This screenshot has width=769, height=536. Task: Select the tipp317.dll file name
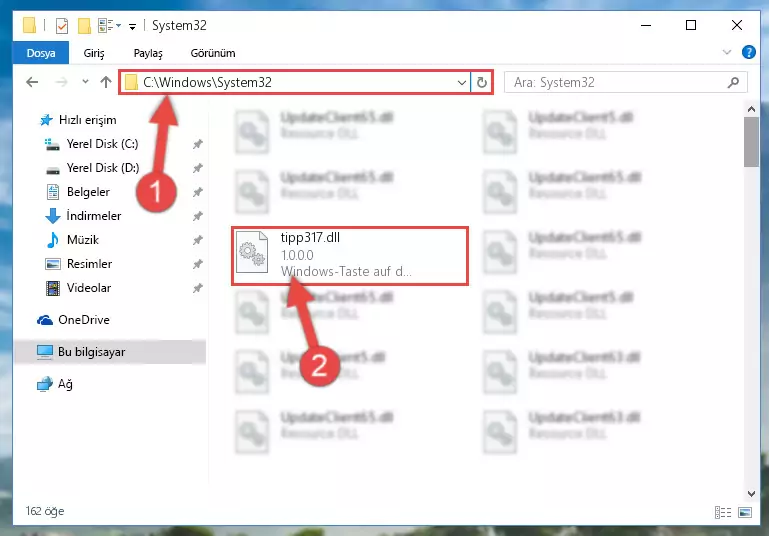click(x=310, y=237)
